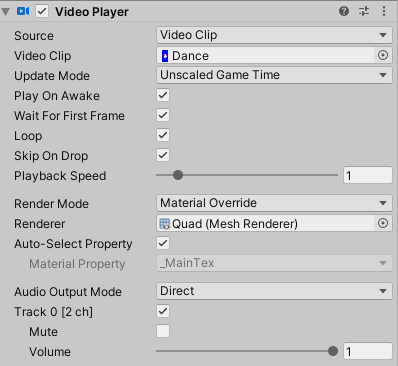Uncheck the Loop option
The image size is (398, 366).
point(163,135)
